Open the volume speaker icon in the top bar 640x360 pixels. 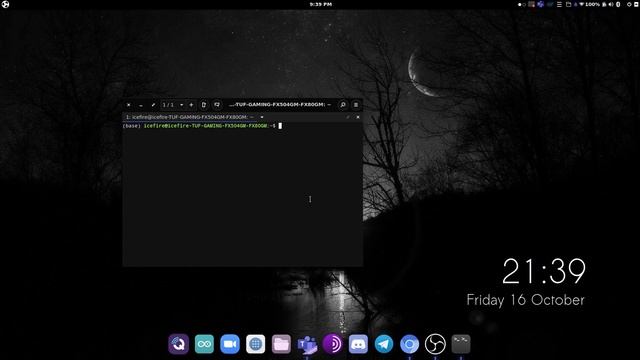pos(611,4)
